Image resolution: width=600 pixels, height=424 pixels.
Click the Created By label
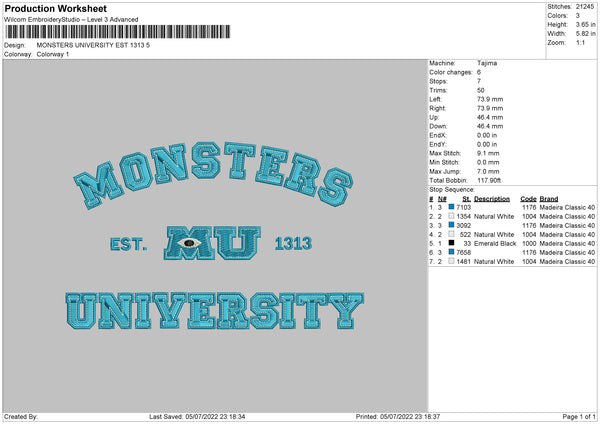tap(21, 416)
